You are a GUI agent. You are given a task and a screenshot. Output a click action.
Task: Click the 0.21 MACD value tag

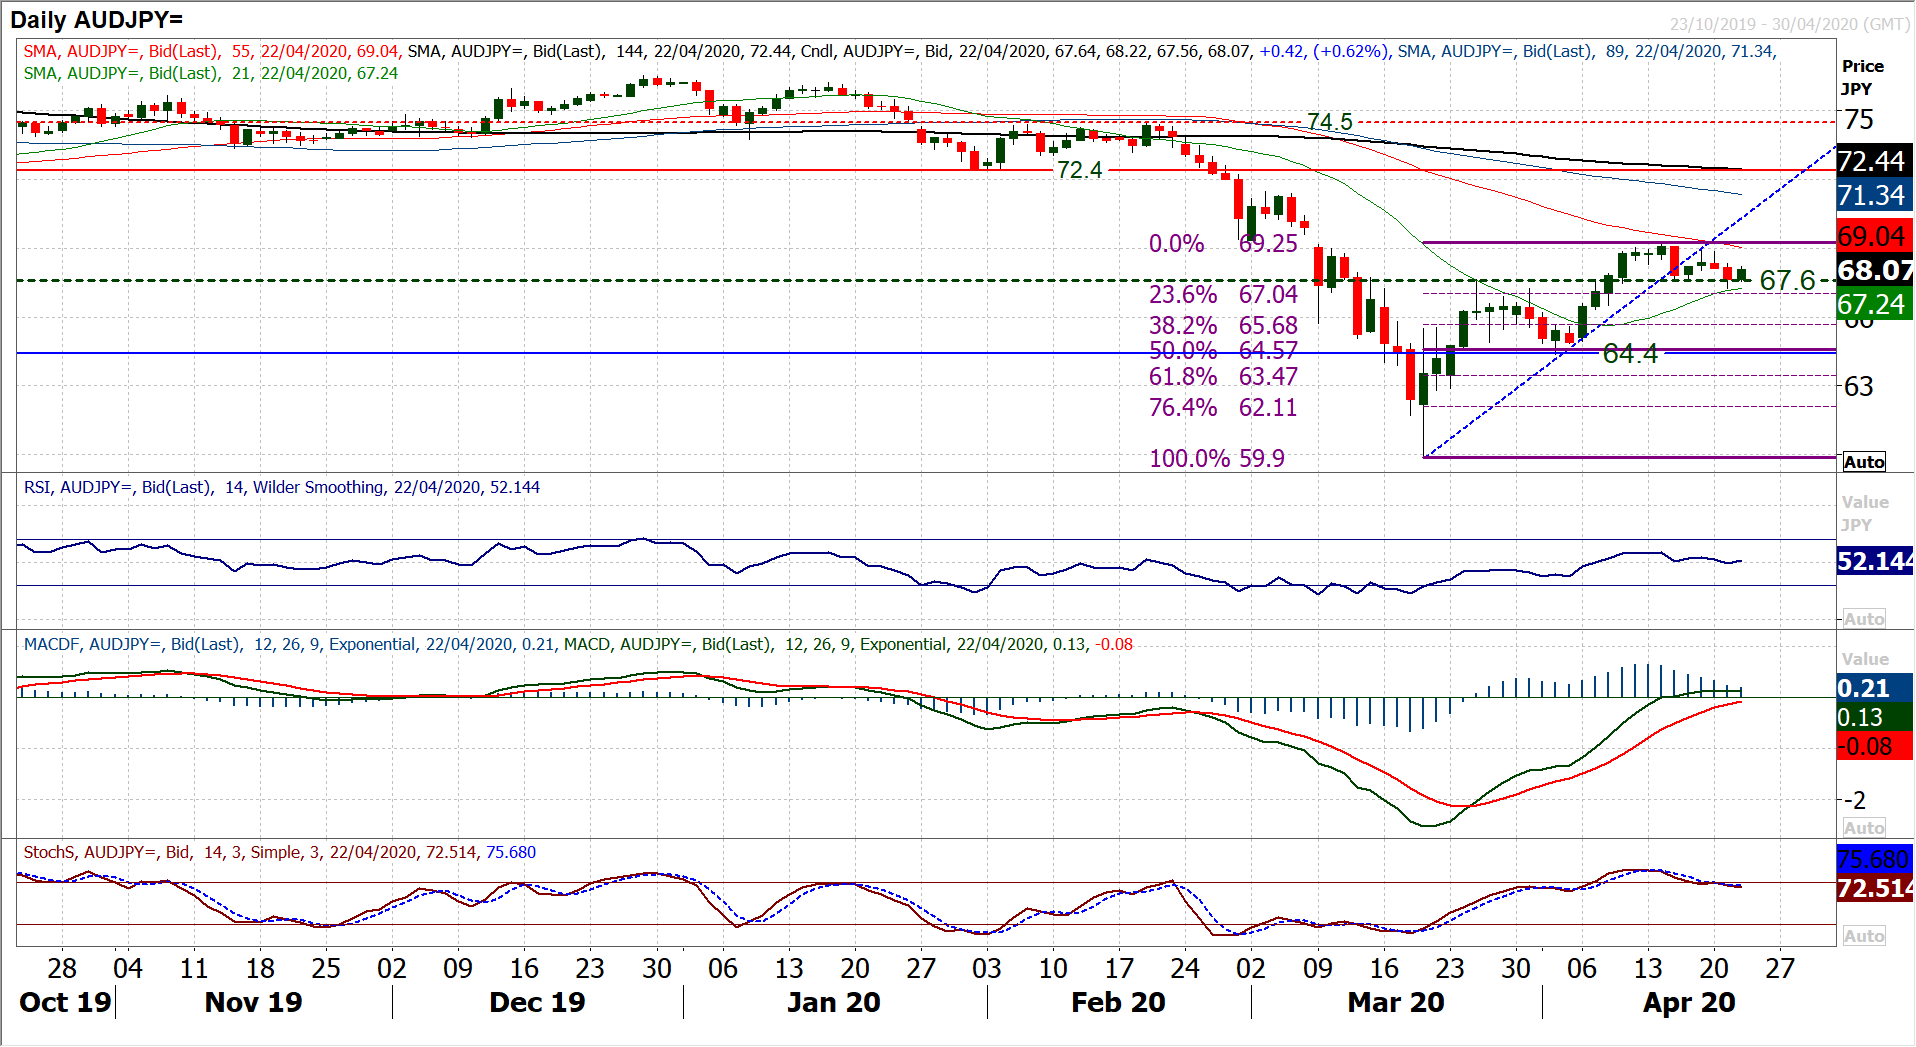(x=1874, y=688)
